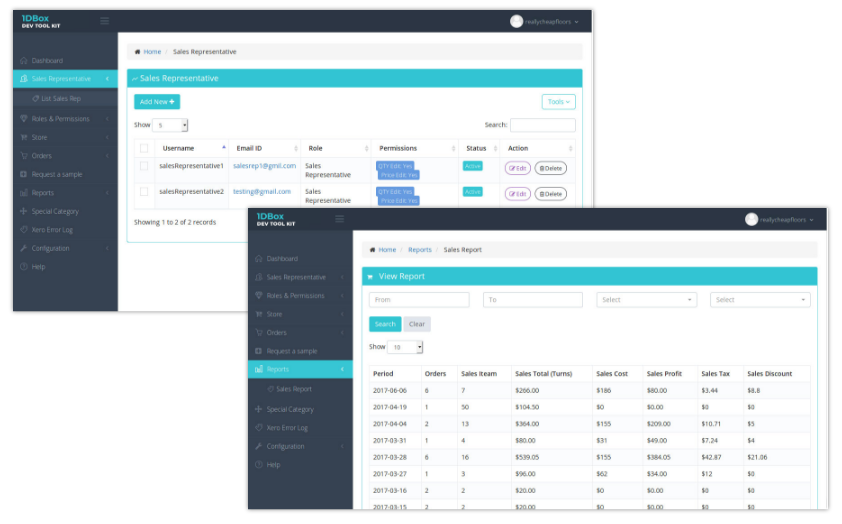Open List Sales Rep in back sidebar
Screen dimensions: 842x524
click(x=60, y=99)
